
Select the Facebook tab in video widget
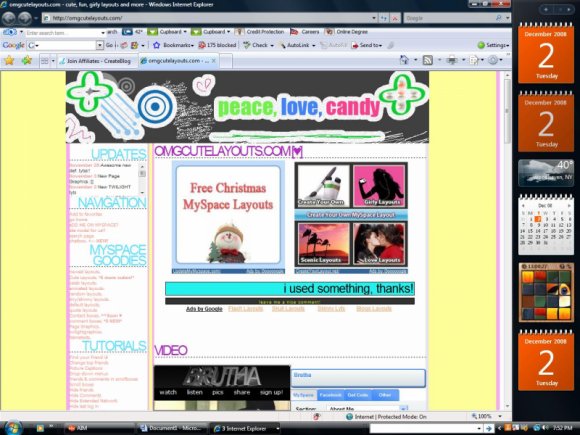pos(330,395)
